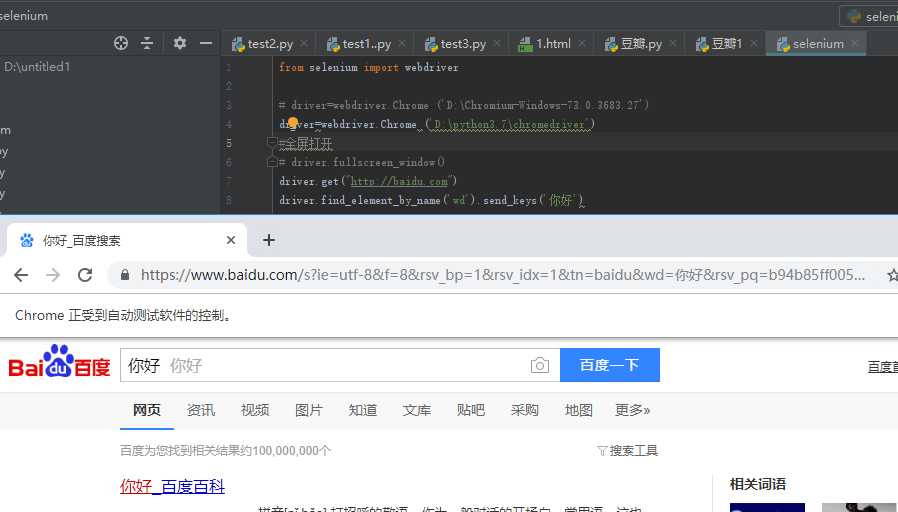Click the 相关词语 heading
The height and width of the screenshot is (512, 898).
(758, 484)
